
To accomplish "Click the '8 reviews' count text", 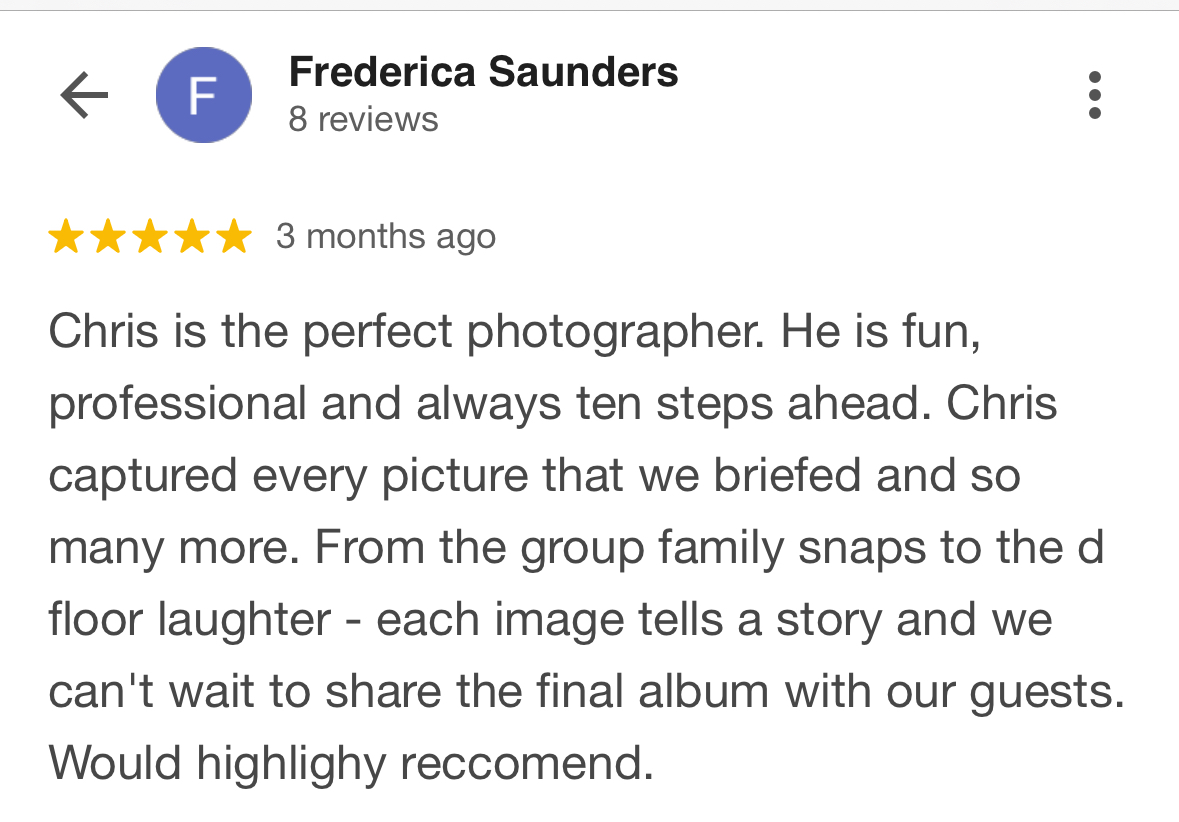I will [x=363, y=120].
